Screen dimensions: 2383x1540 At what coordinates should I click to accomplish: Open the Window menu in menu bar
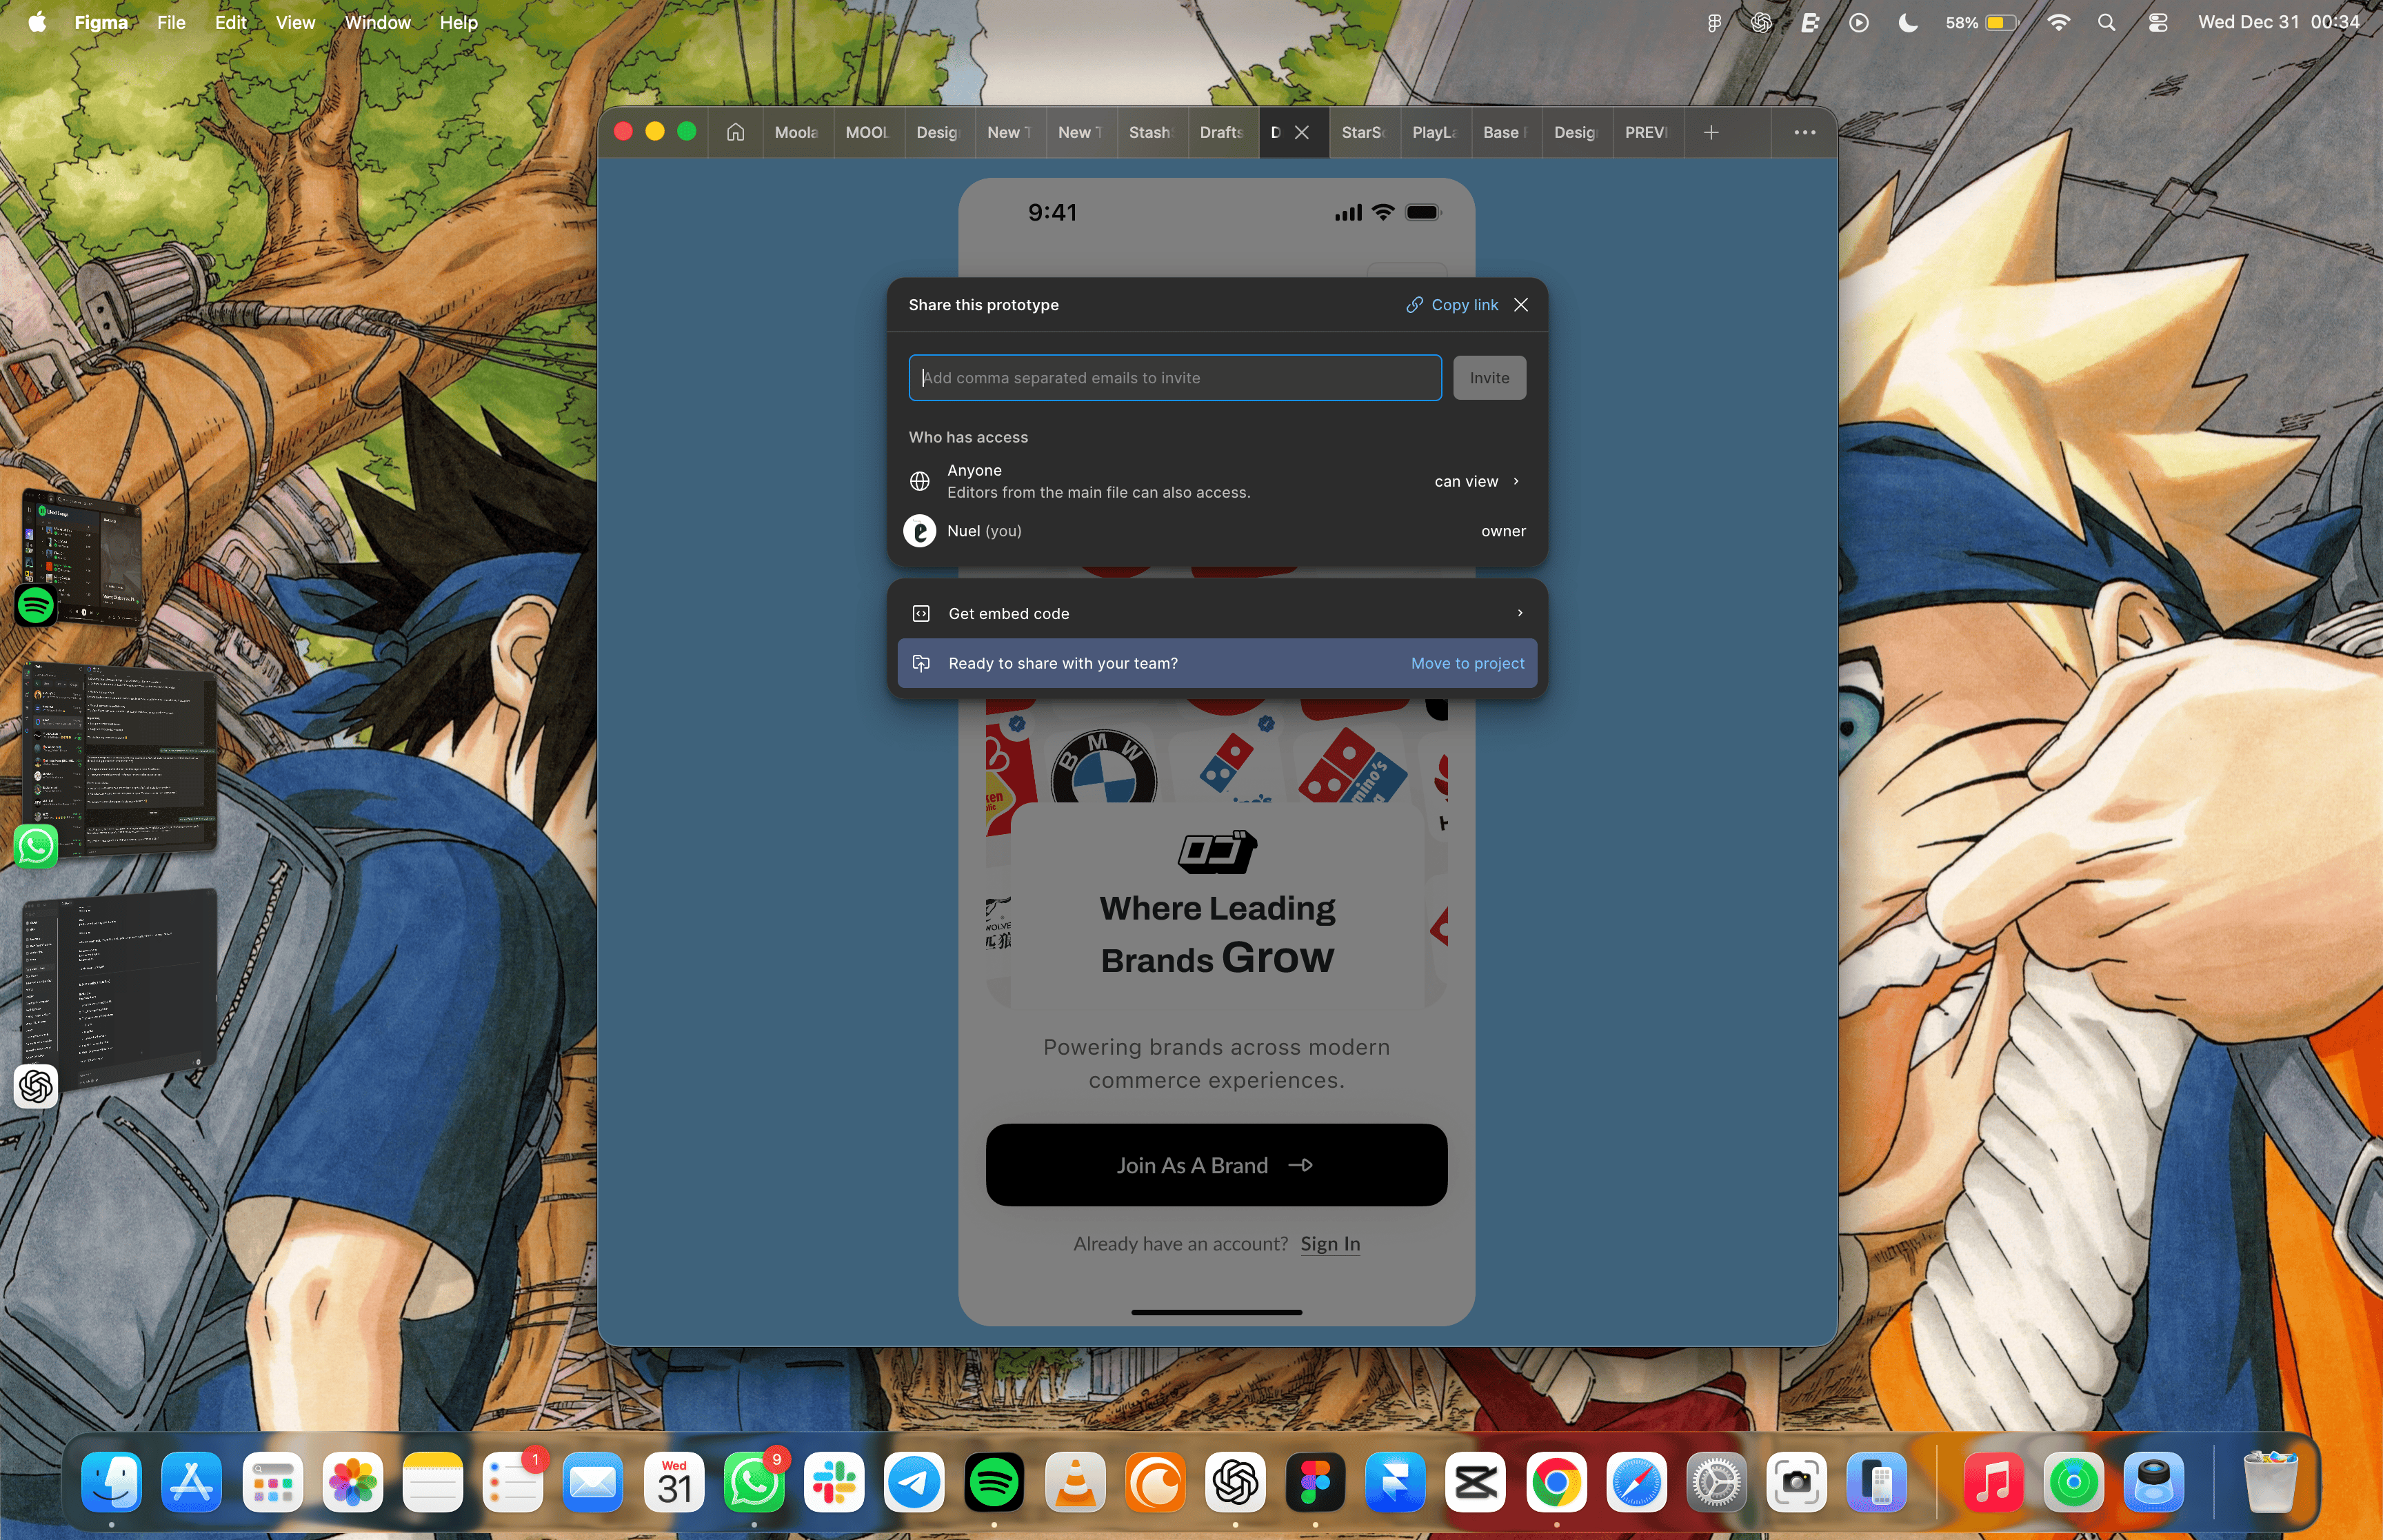377,22
